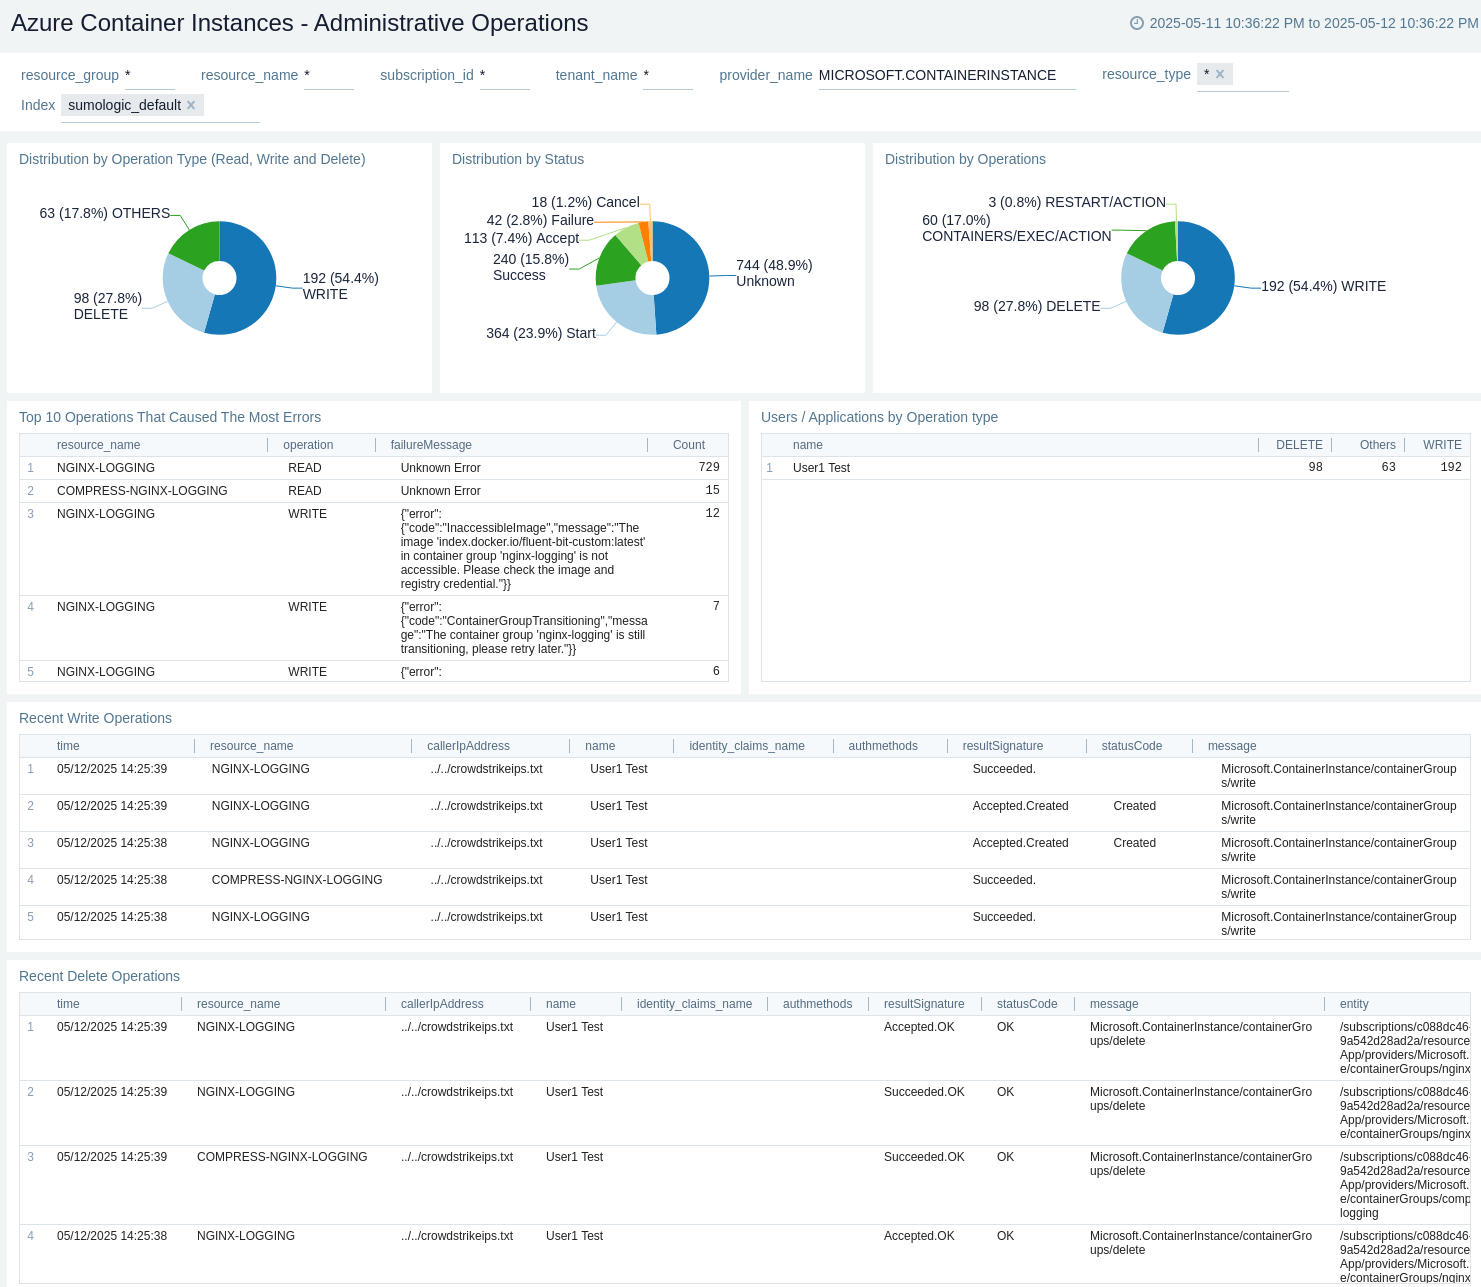Open the Distribution by Status panel title
Image resolution: width=1481 pixels, height=1287 pixels.
coord(518,159)
